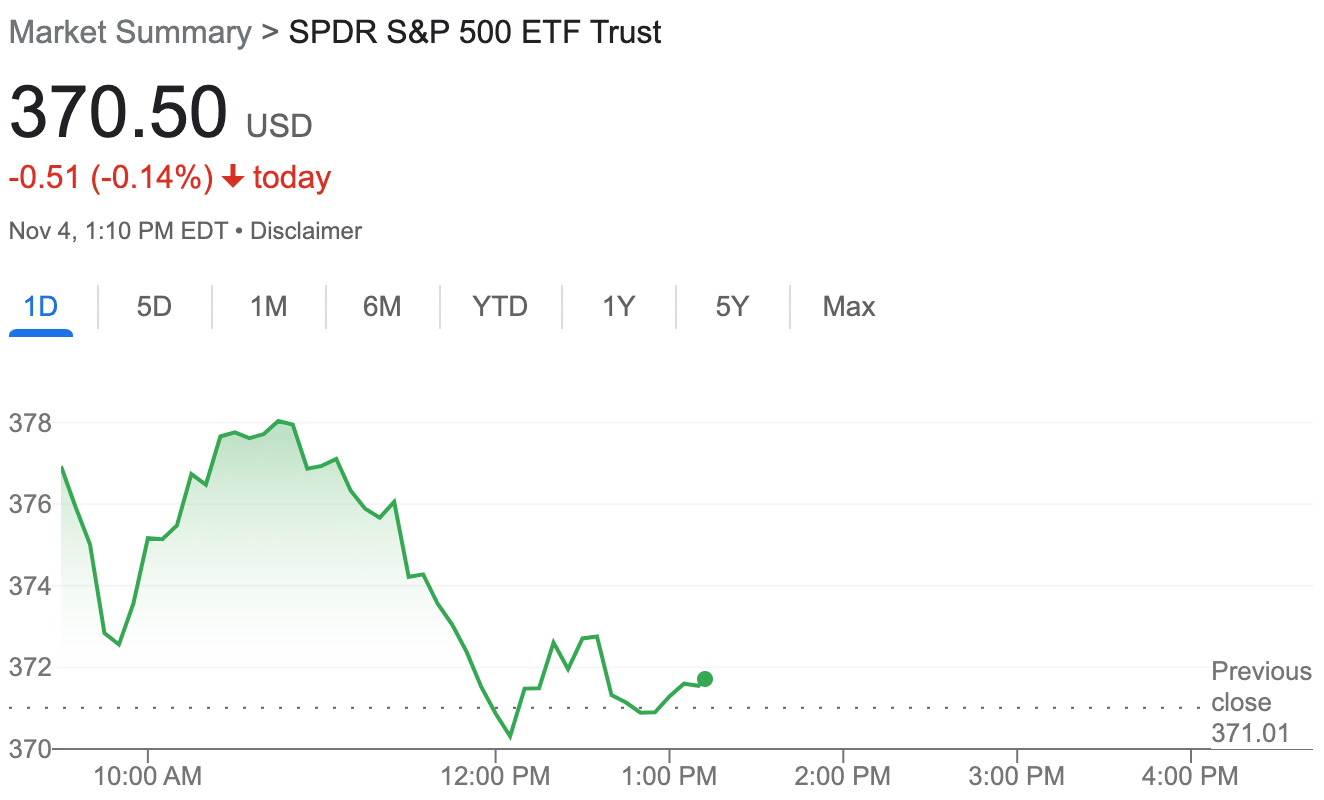Switch to 5Y history tab

(x=732, y=306)
